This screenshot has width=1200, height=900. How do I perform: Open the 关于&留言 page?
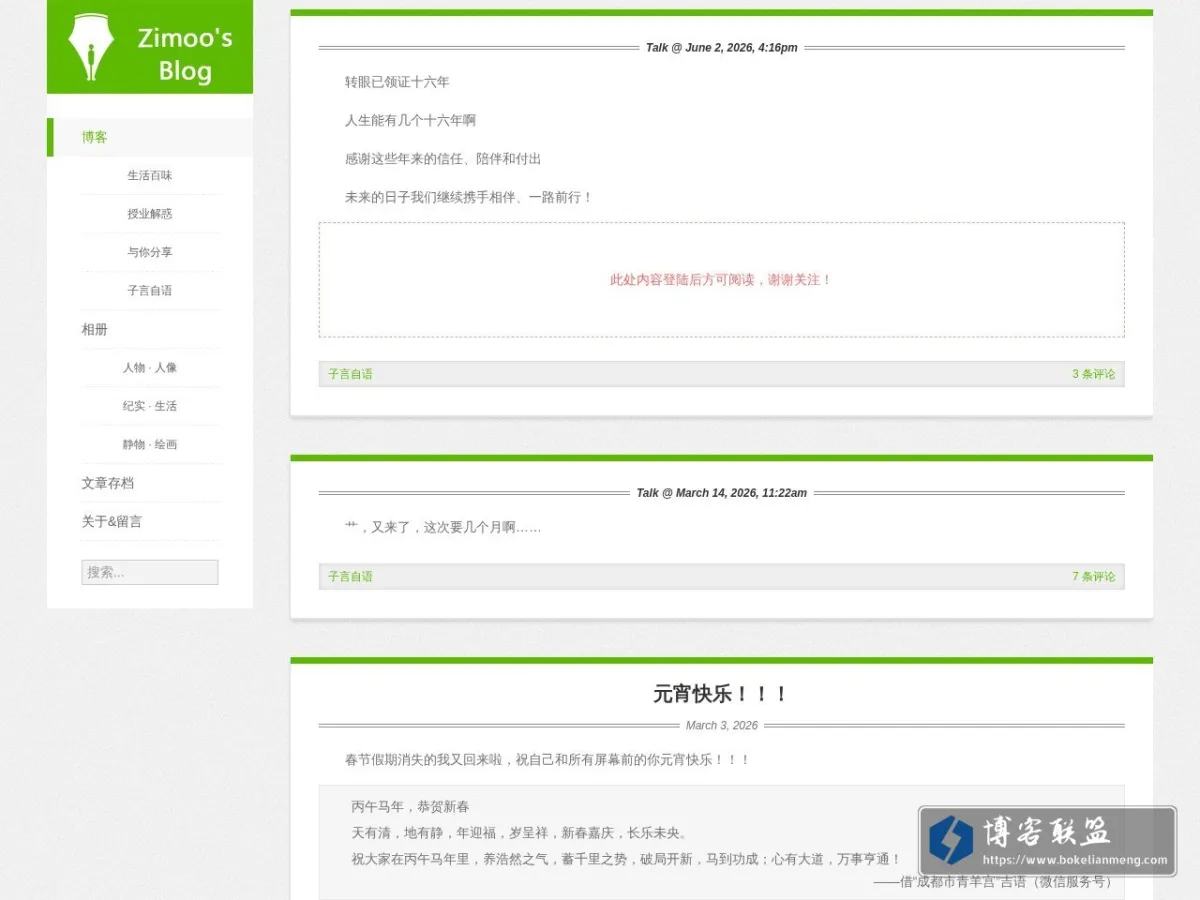[112, 521]
